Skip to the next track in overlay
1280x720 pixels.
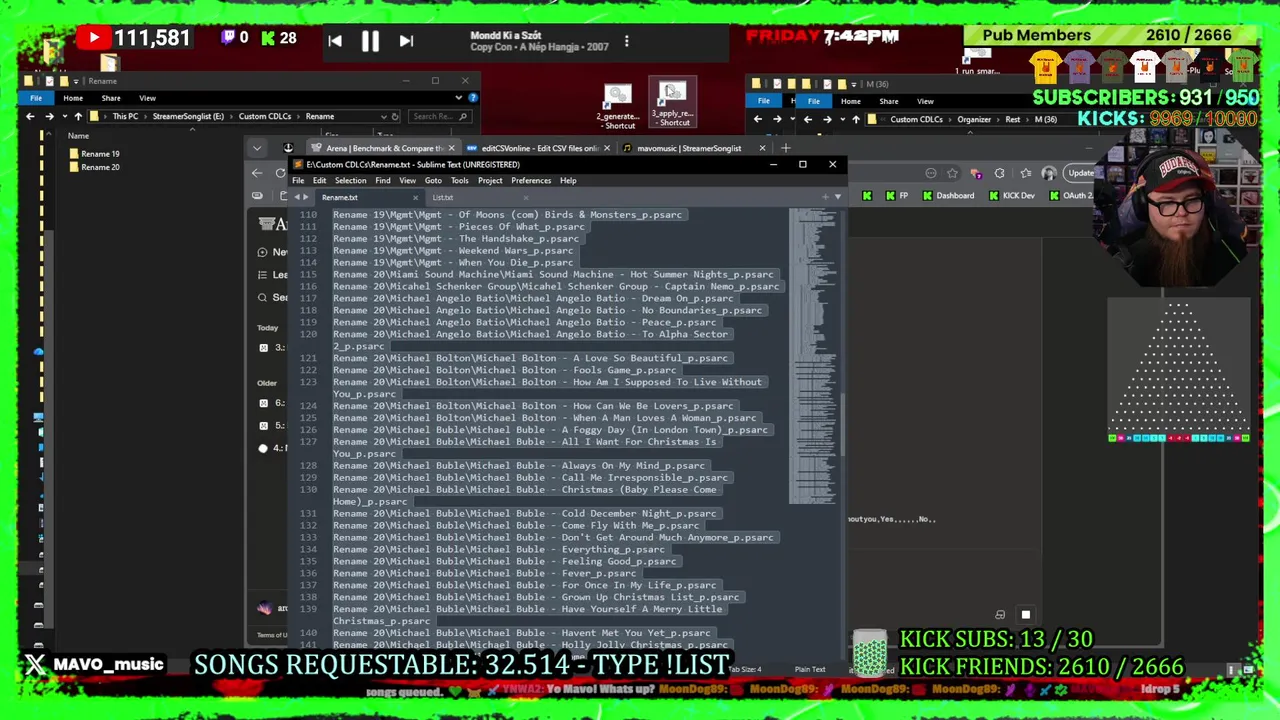[406, 41]
